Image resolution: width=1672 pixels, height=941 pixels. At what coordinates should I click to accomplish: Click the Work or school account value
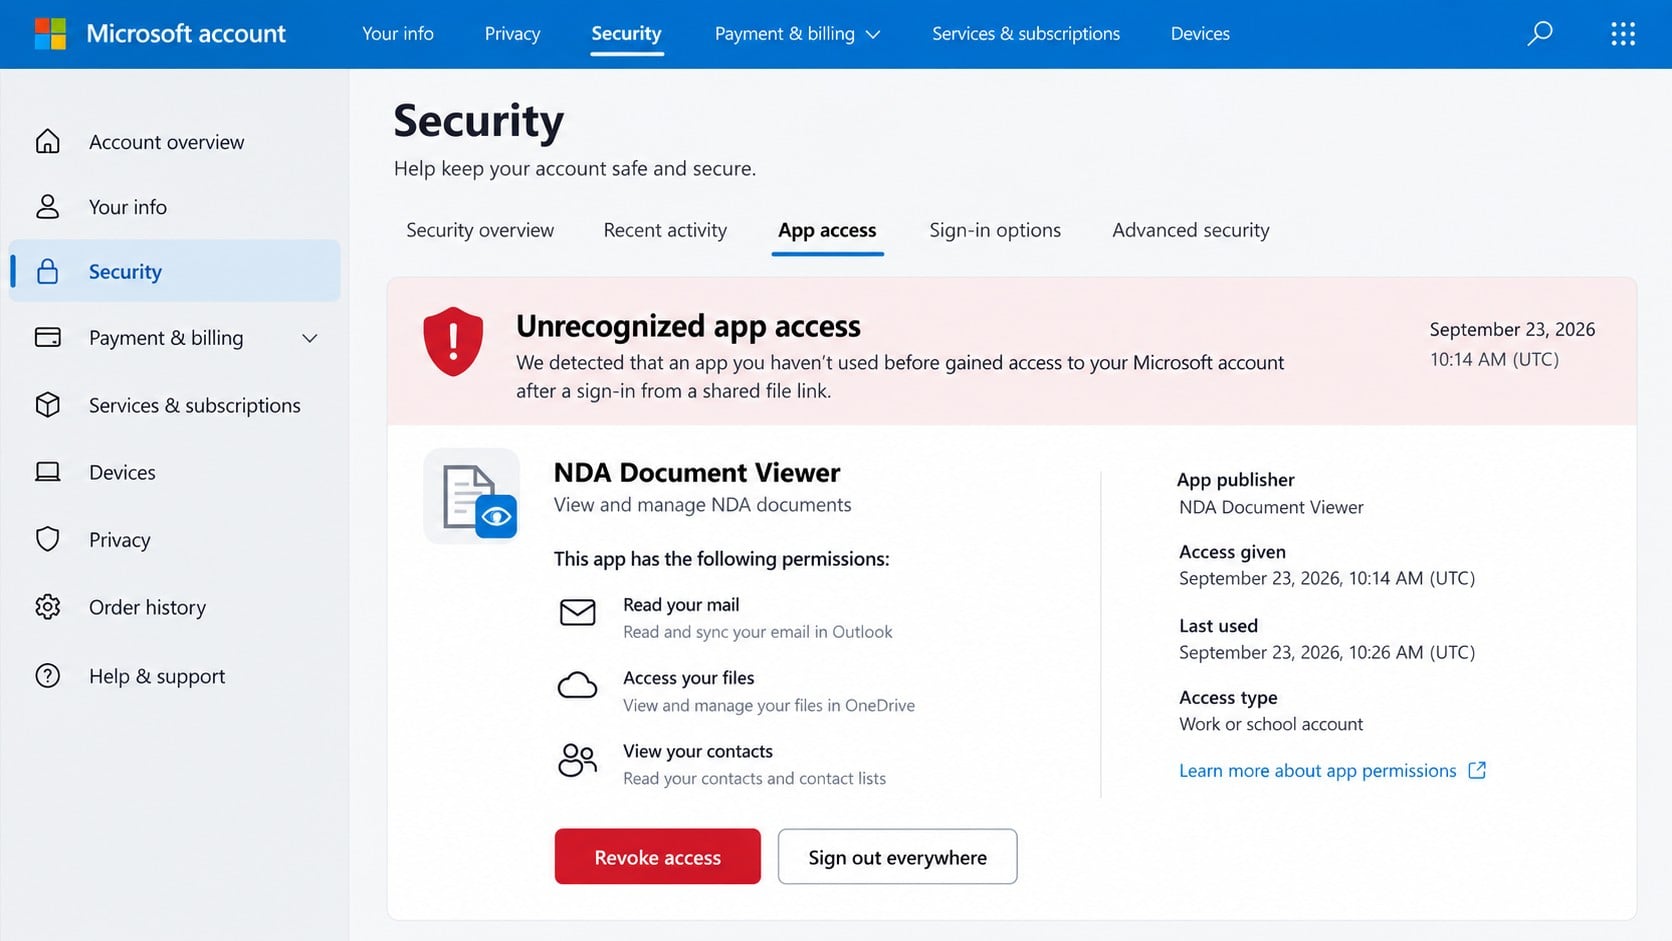pos(1271,724)
